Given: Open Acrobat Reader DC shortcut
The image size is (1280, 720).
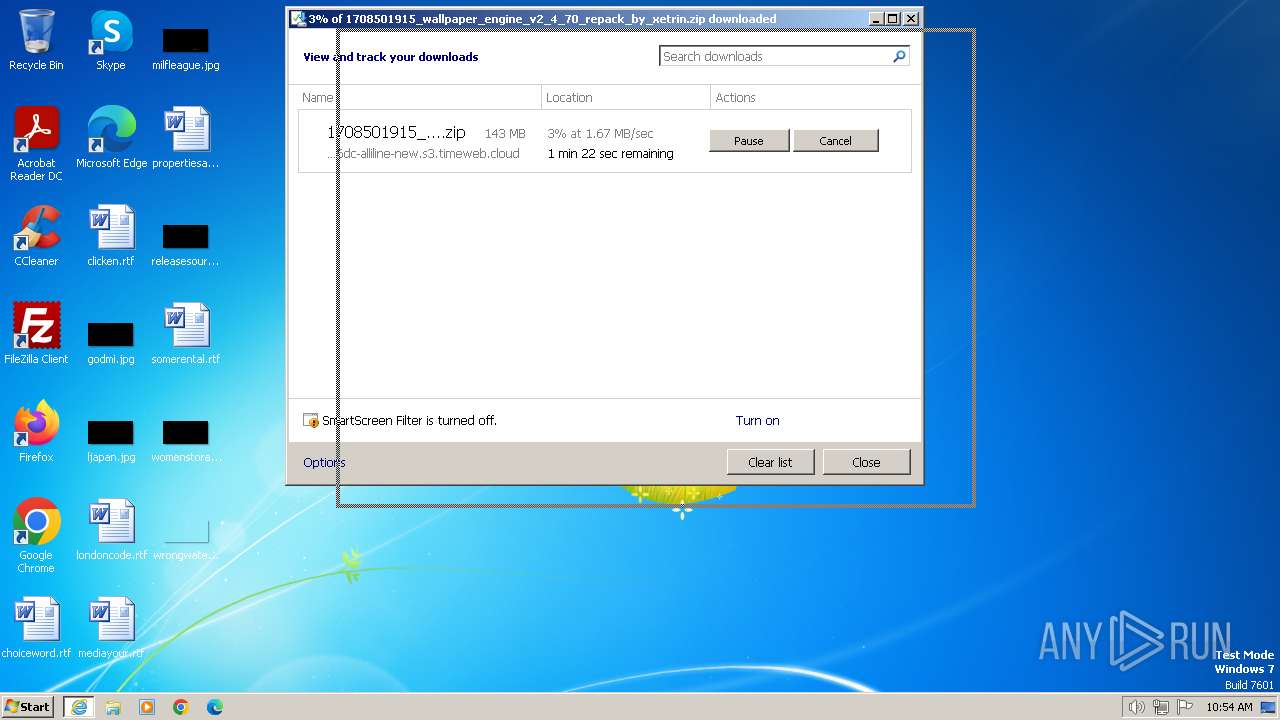Looking at the screenshot, I should coord(36,144).
